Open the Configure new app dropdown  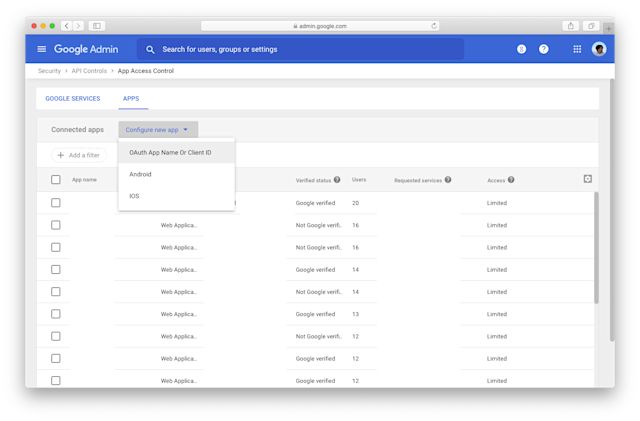click(158, 130)
